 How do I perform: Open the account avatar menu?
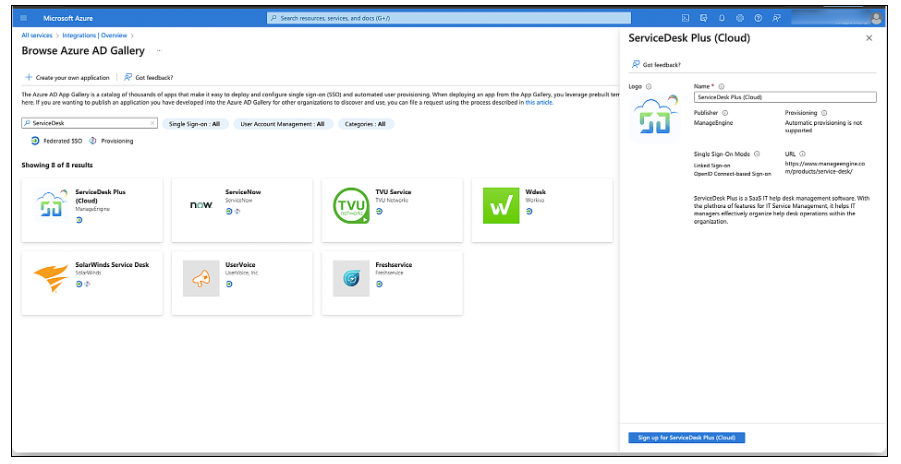pos(876,18)
